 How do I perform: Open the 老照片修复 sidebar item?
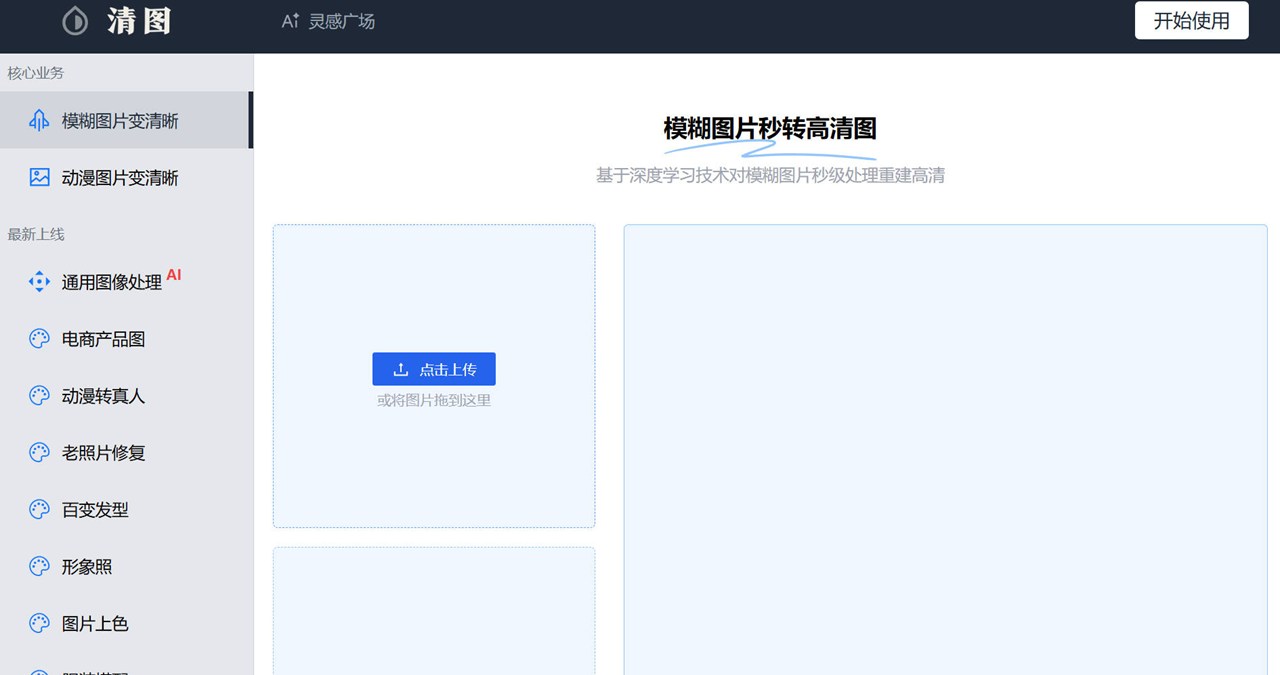click(126, 453)
